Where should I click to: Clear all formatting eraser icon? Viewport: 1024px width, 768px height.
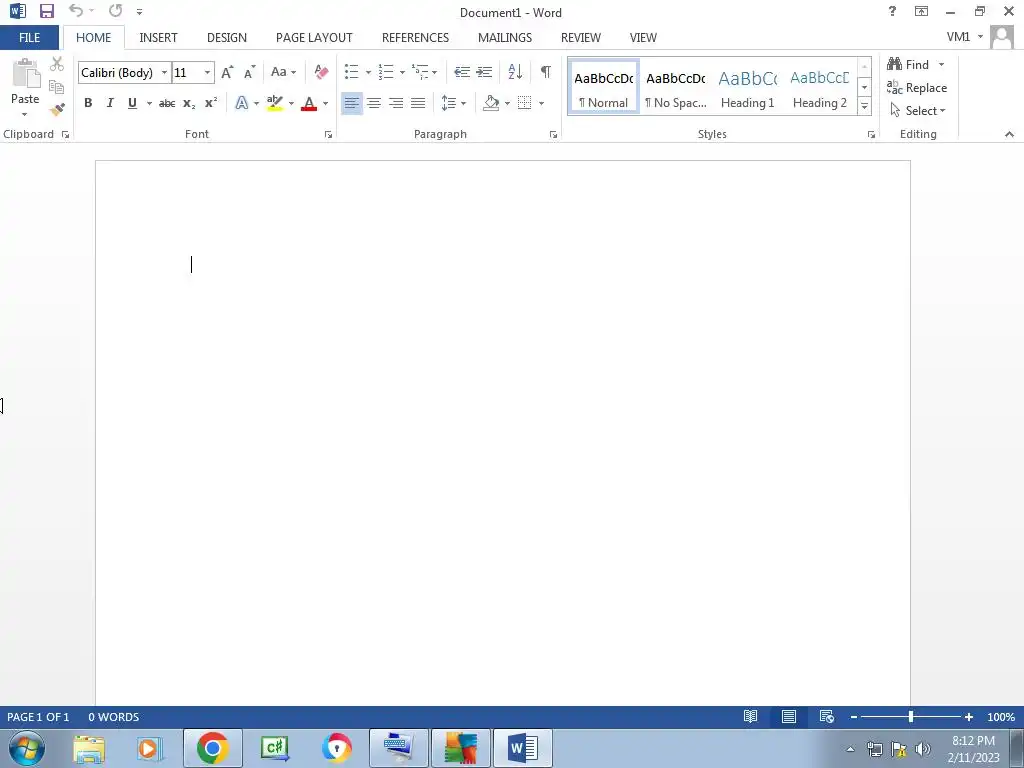321,72
